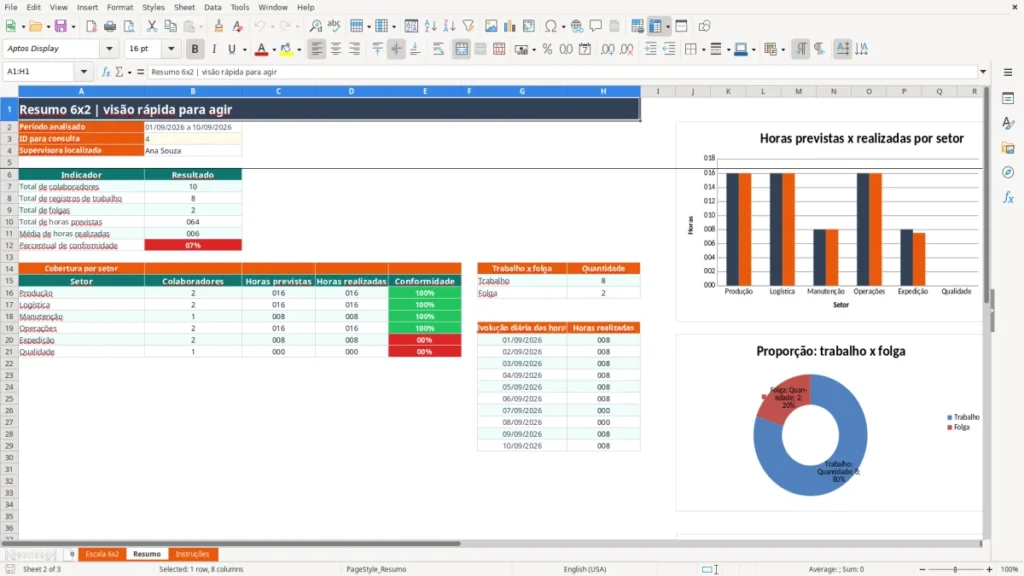Viewport: 1024px width, 576px height.
Task: Open the Data menu
Action: [x=212, y=7]
